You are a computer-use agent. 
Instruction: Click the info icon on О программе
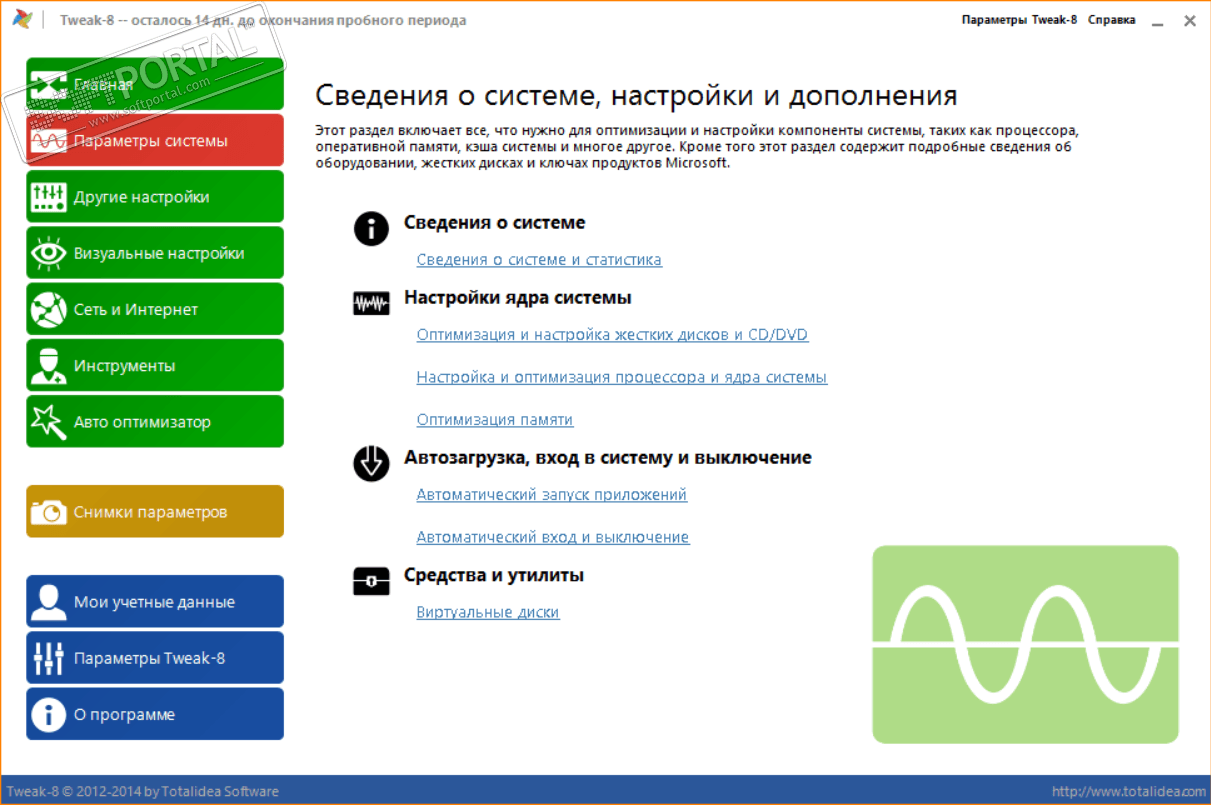tap(48, 714)
